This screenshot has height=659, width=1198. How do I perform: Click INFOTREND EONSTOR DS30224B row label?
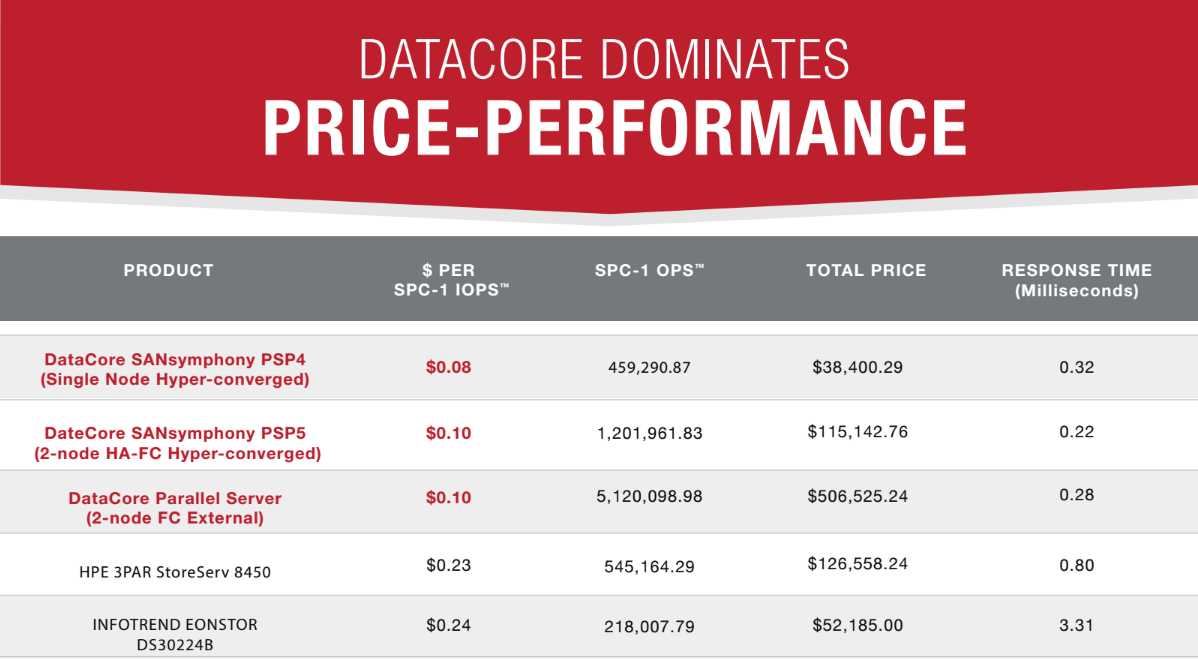pos(175,635)
